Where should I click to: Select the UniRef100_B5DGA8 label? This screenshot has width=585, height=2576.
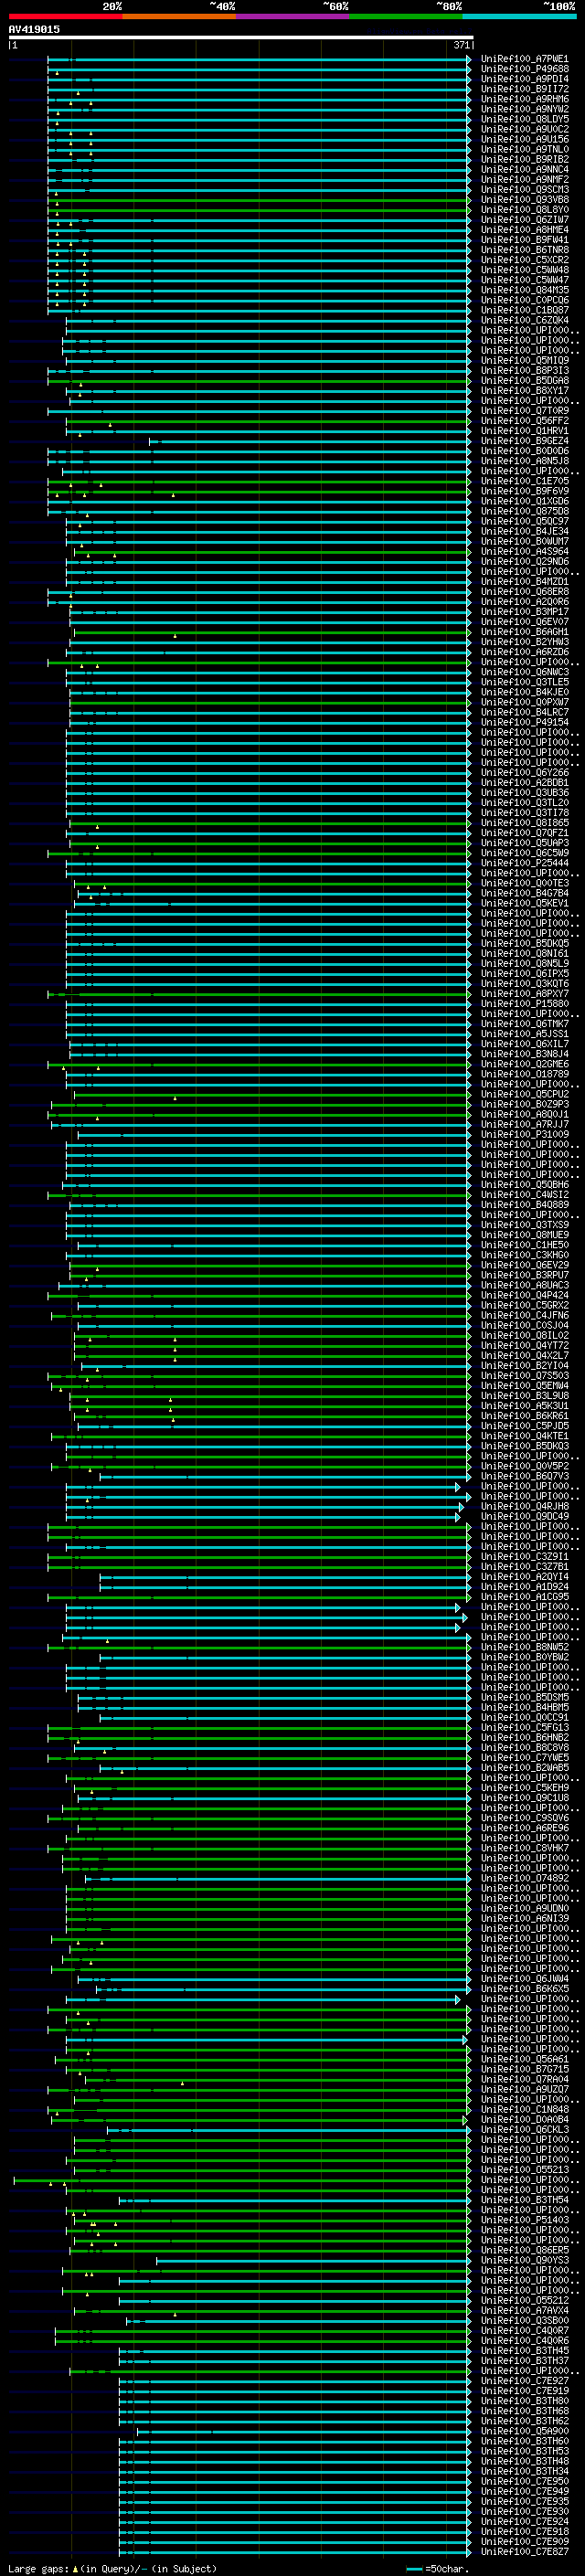click(524, 380)
